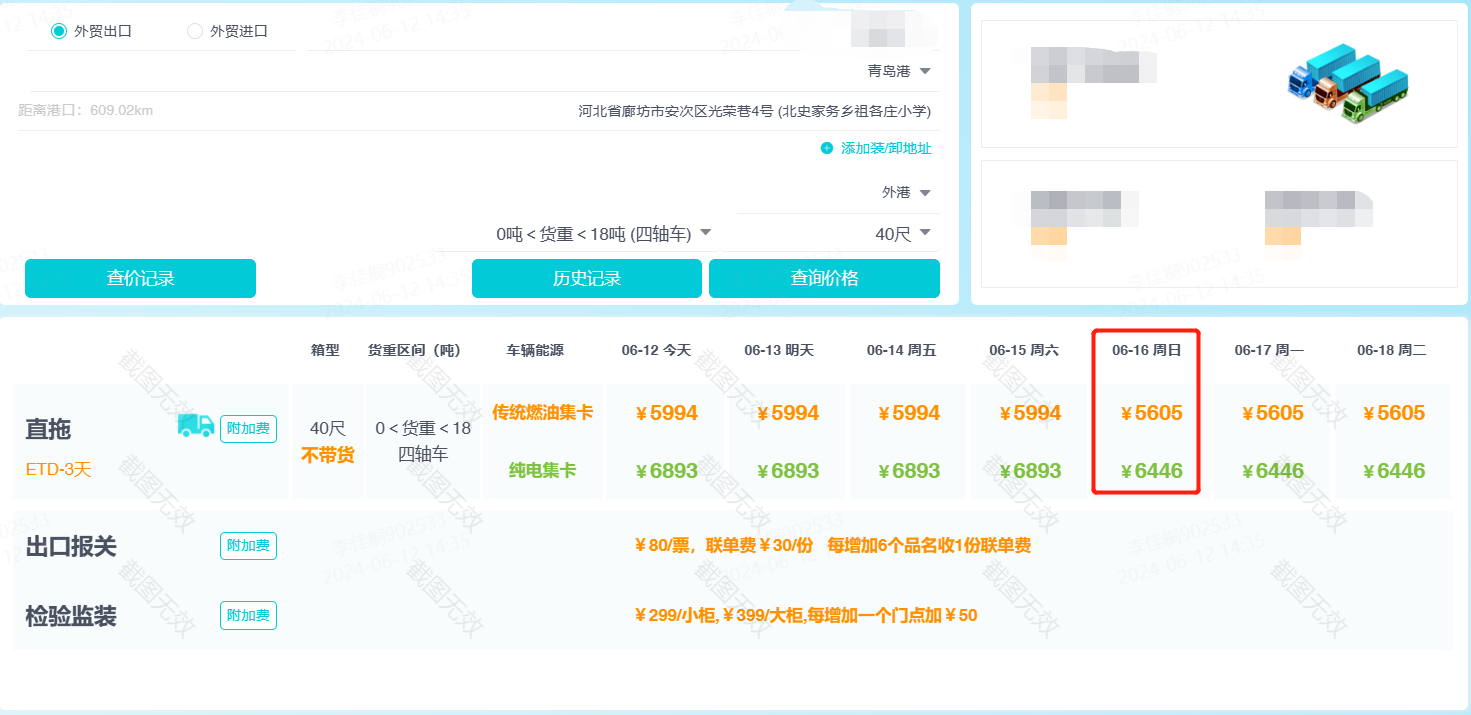Select the 06-16 周日 date column header
The height and width of the screenshot is (715, 1471).
click(x=1146, y=350)
